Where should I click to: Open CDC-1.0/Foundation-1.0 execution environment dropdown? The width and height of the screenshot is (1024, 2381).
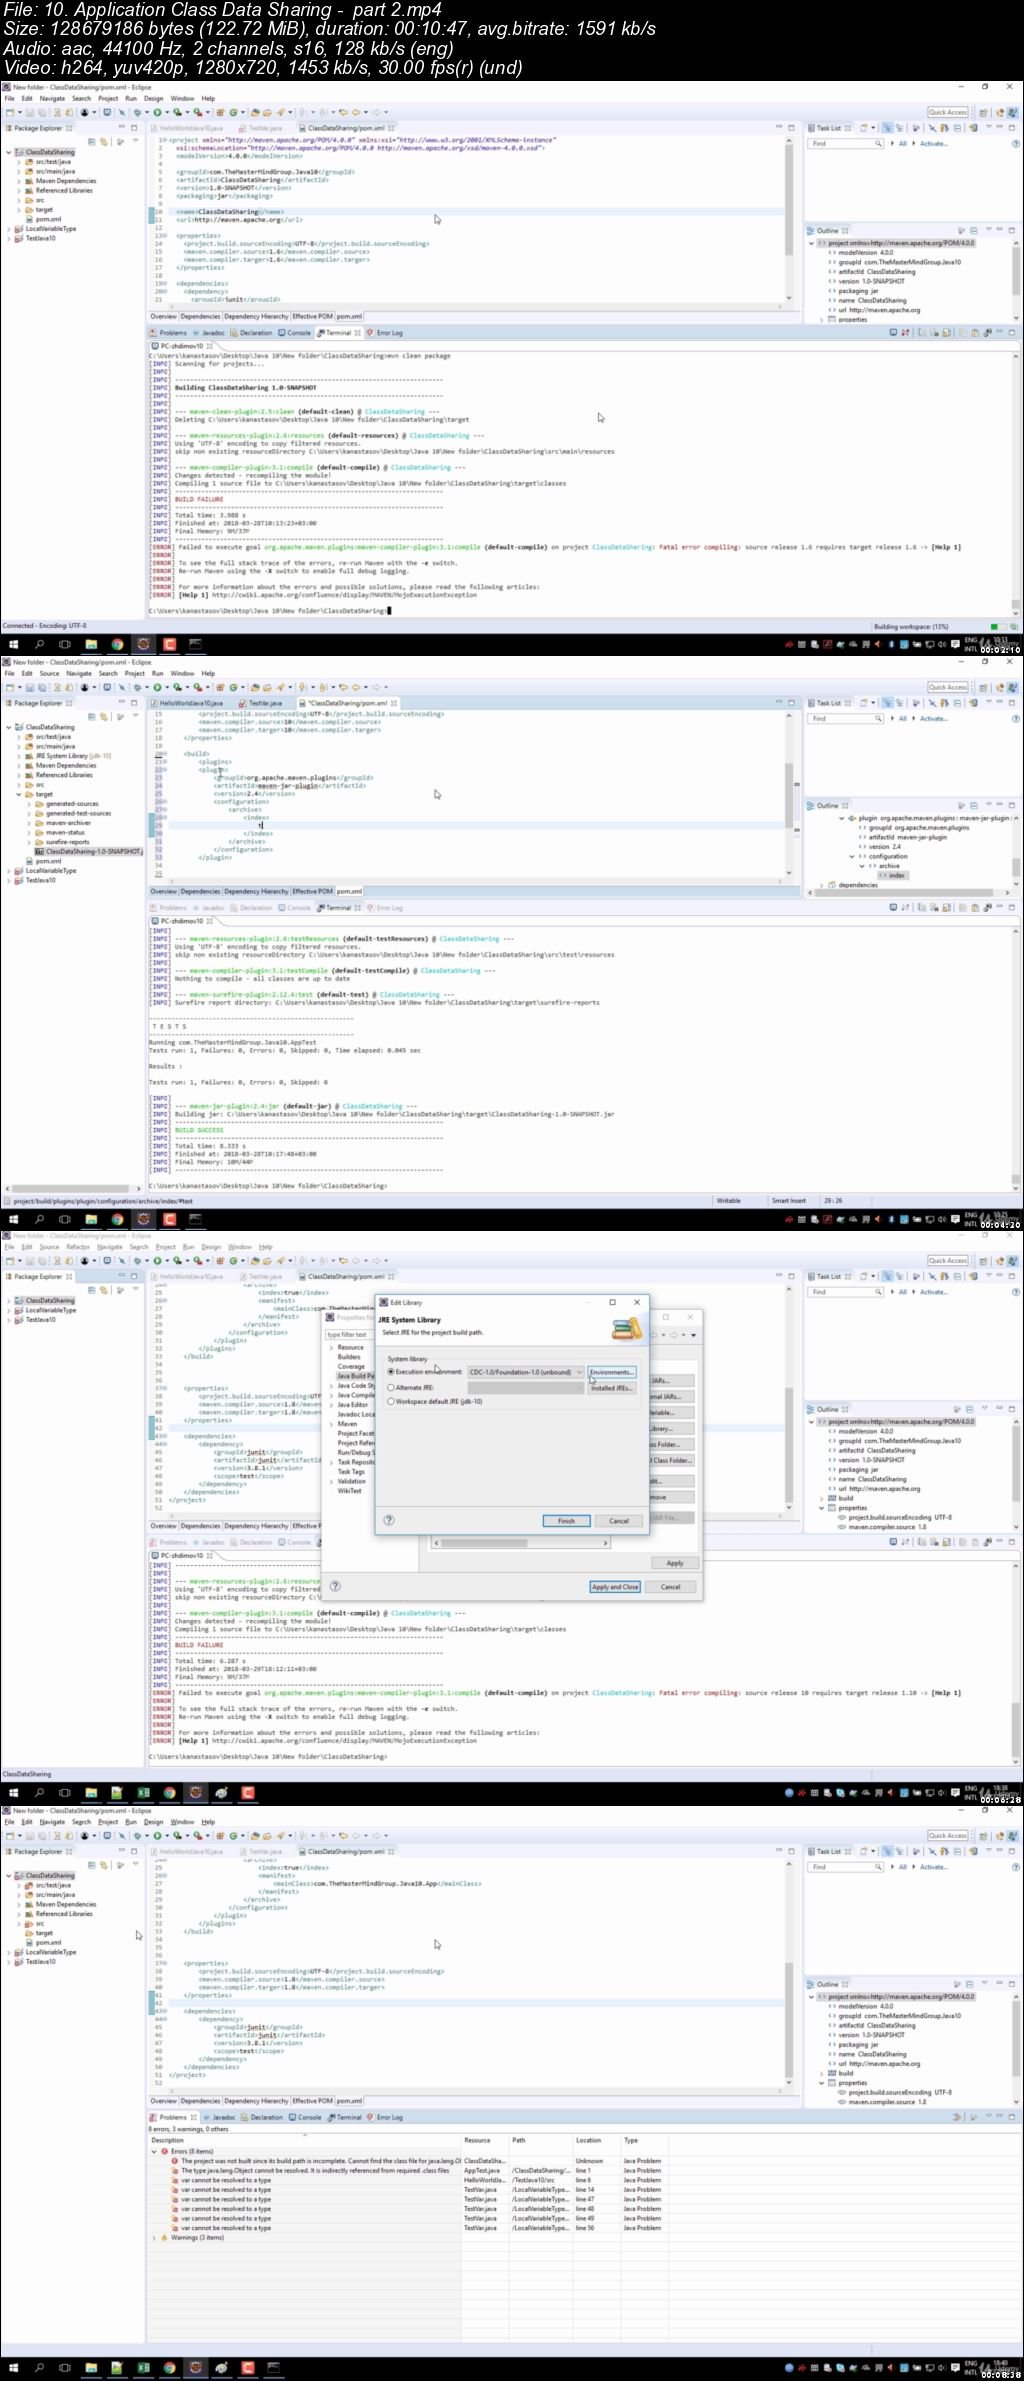pos(525,1372)
